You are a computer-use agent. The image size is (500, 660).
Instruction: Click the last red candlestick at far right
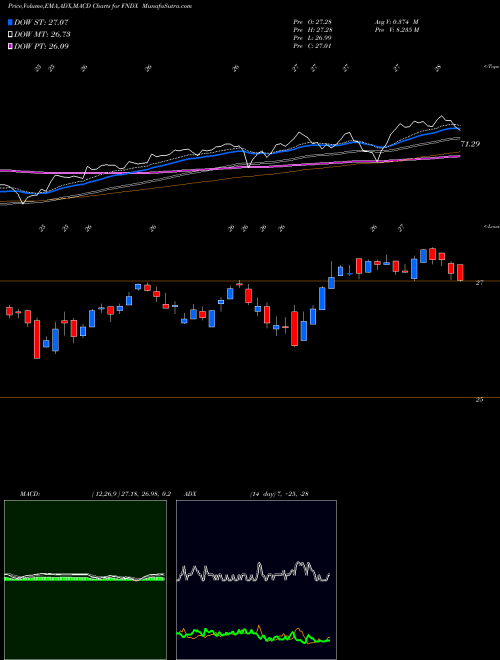pos(460,272)
